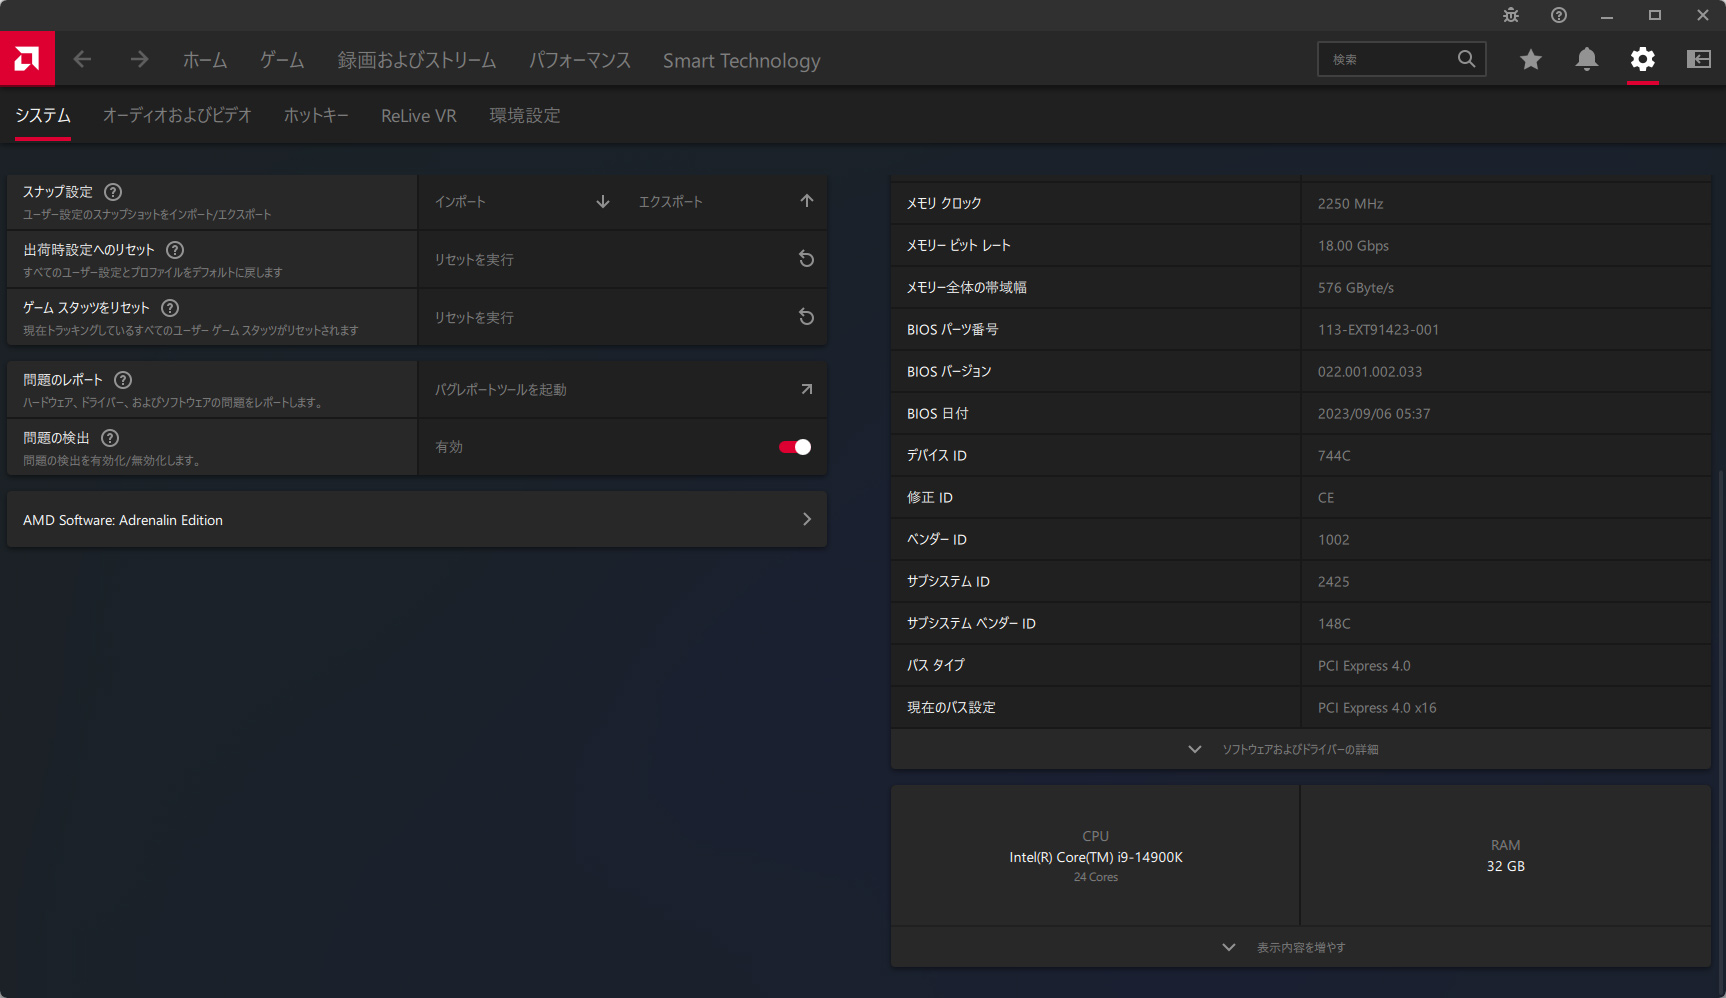The image size is (1726, 998).
Task: Run リセットを実行 for 出荷時設定へのリセット
Action: 623,260
